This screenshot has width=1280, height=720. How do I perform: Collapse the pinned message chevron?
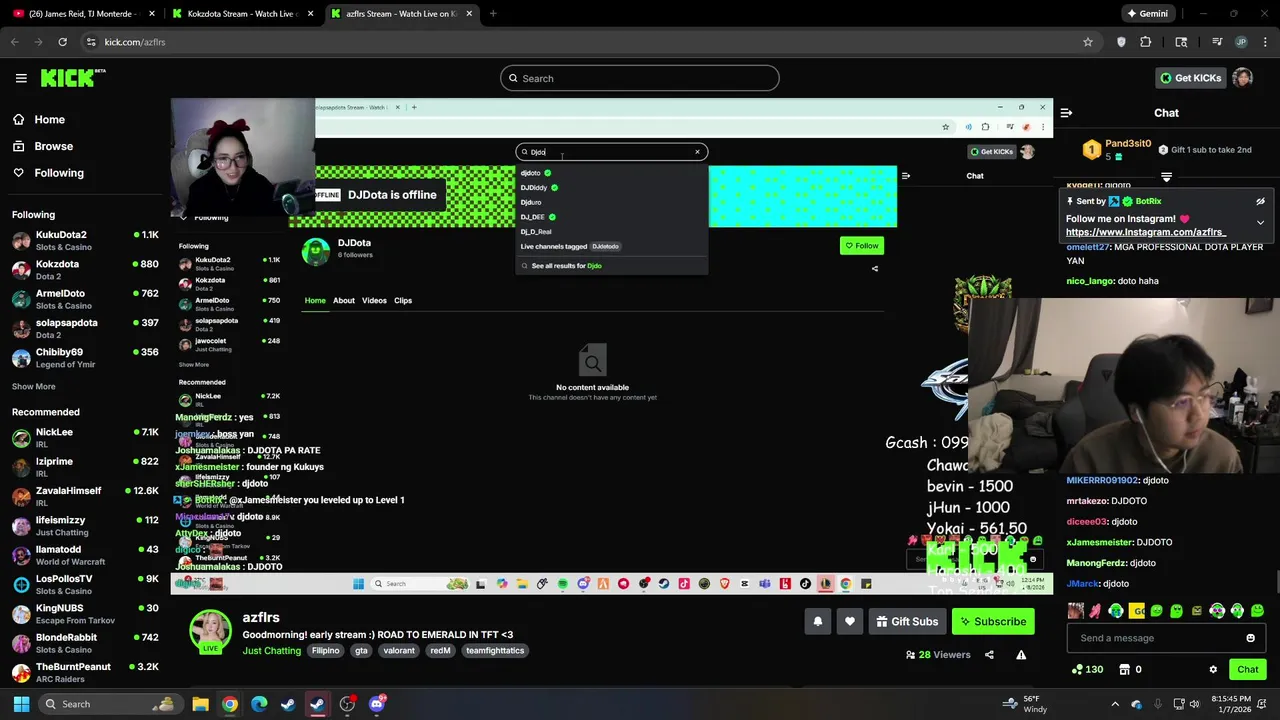[x=1260, y=222]
